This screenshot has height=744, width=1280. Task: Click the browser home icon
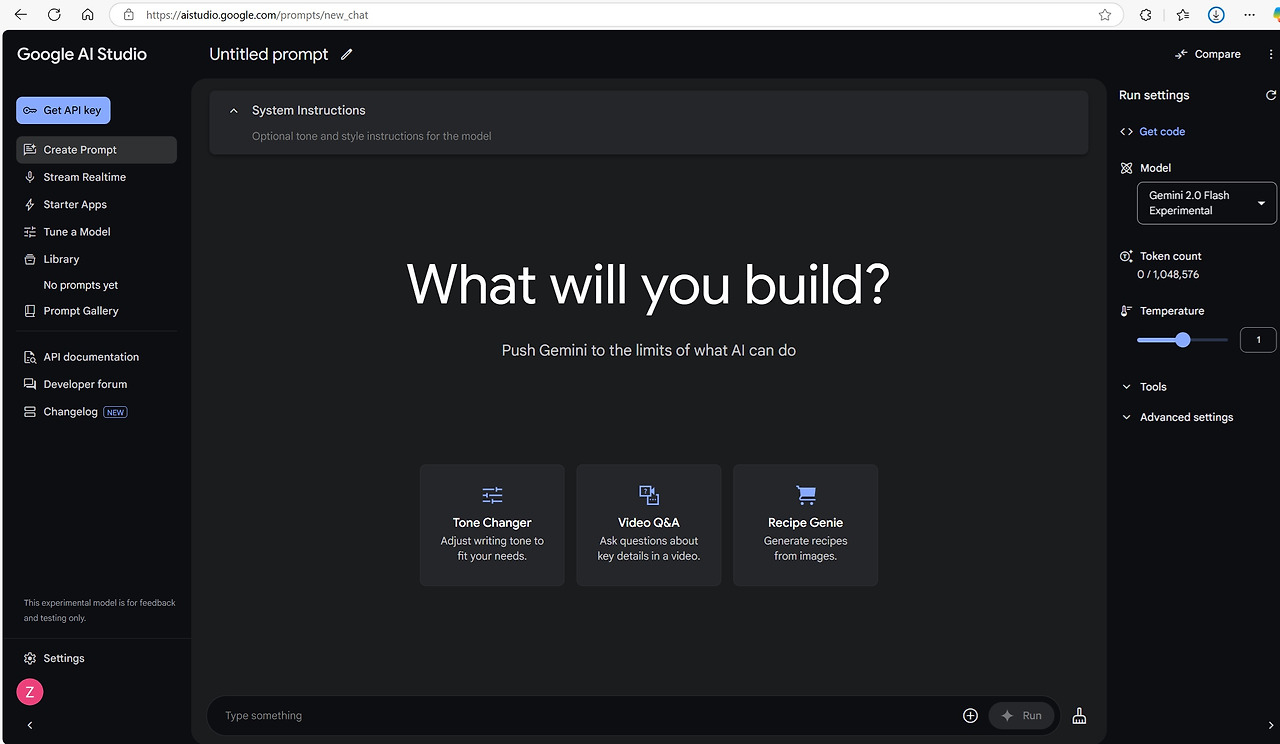[88, 15]
